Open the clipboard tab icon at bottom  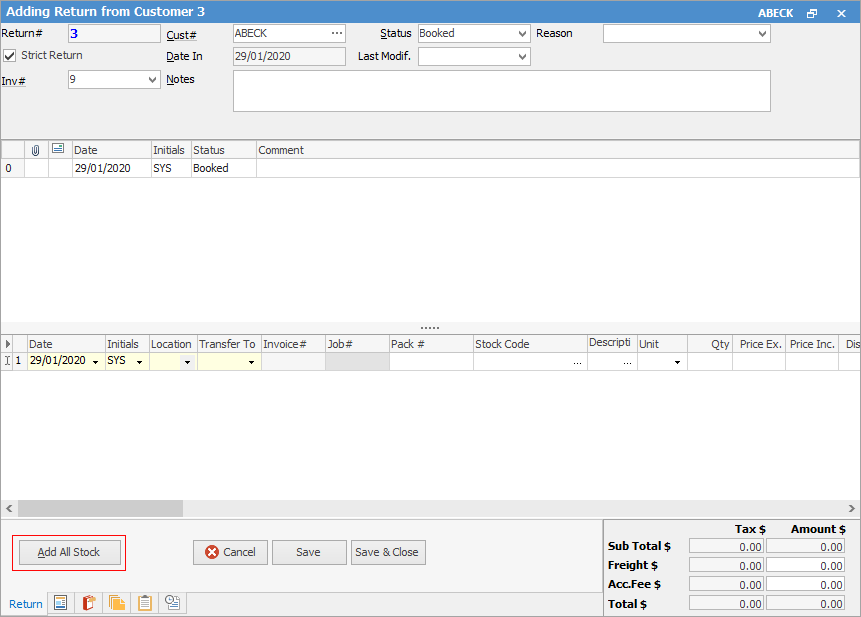click(x=145, y=603)
